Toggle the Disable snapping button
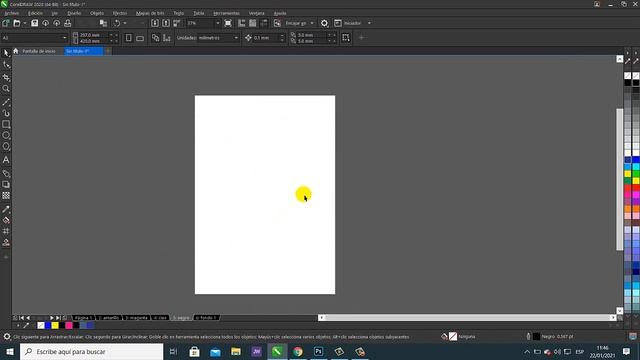640x360 pixels. tap(277, 23)
